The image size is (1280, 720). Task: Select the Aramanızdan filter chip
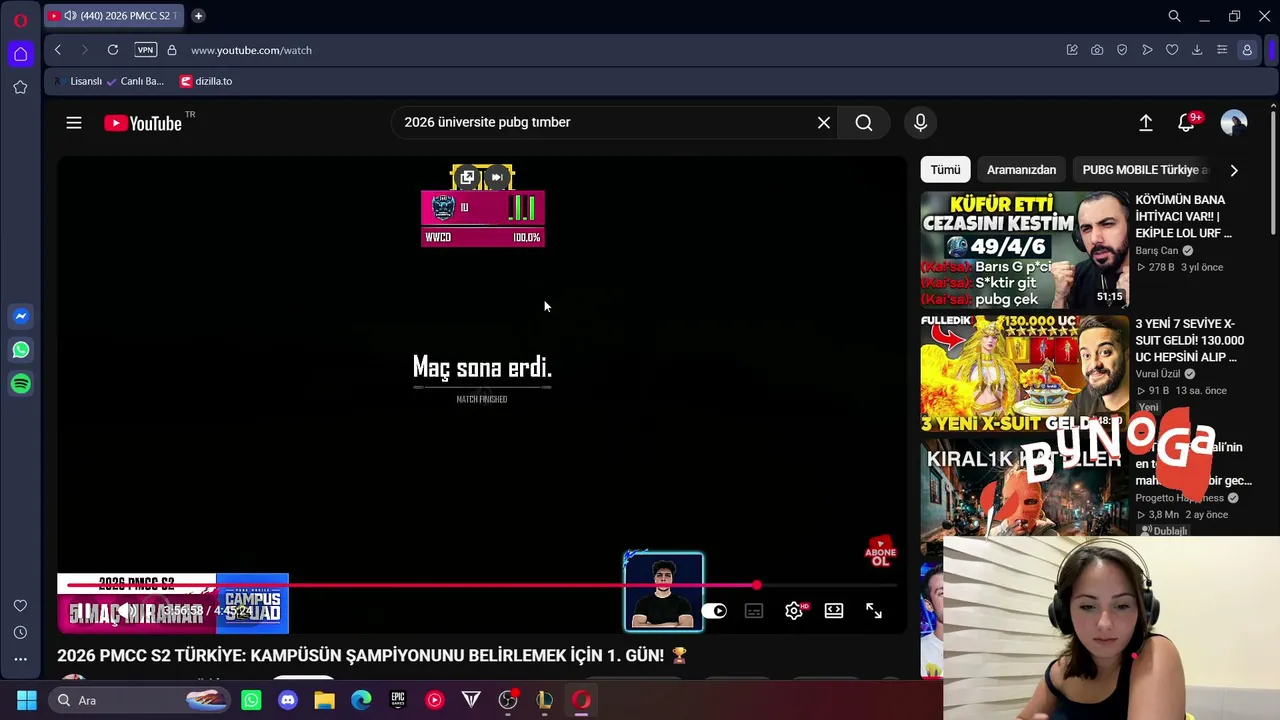click(x=1021, y=170)
